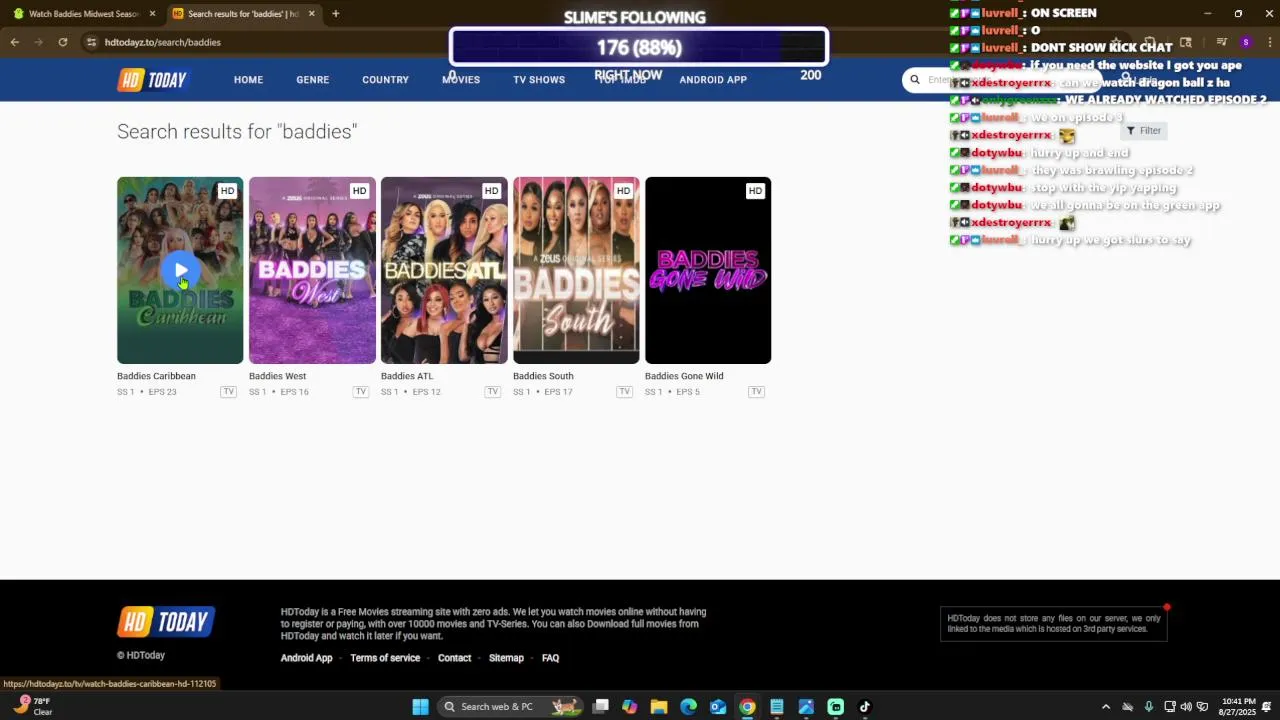The height and width of the screenshot is (720, 1280).
Task: Open the Chrome profile avatar 'S'
Action: tap(1245, 42)
